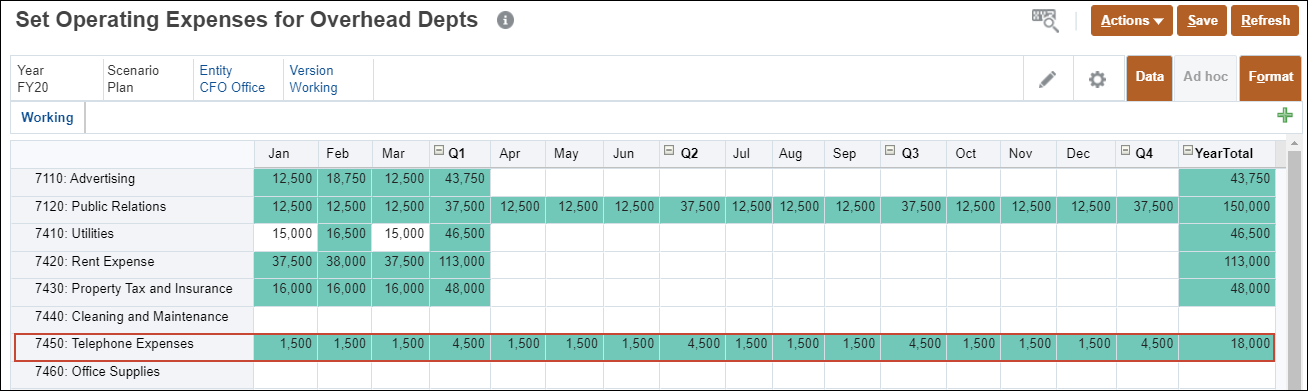Click the form info icon beside title

pos(505,20)
